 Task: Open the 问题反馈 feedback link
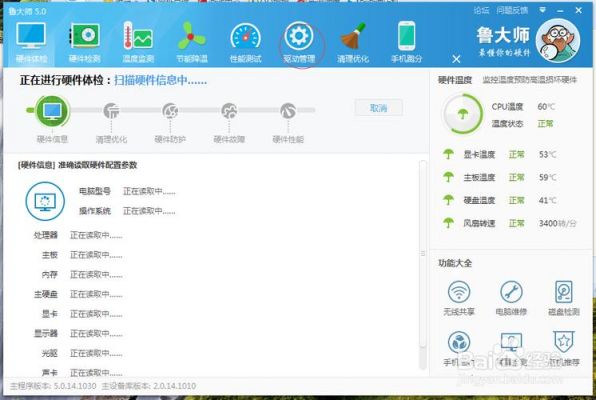click(512, 11)
